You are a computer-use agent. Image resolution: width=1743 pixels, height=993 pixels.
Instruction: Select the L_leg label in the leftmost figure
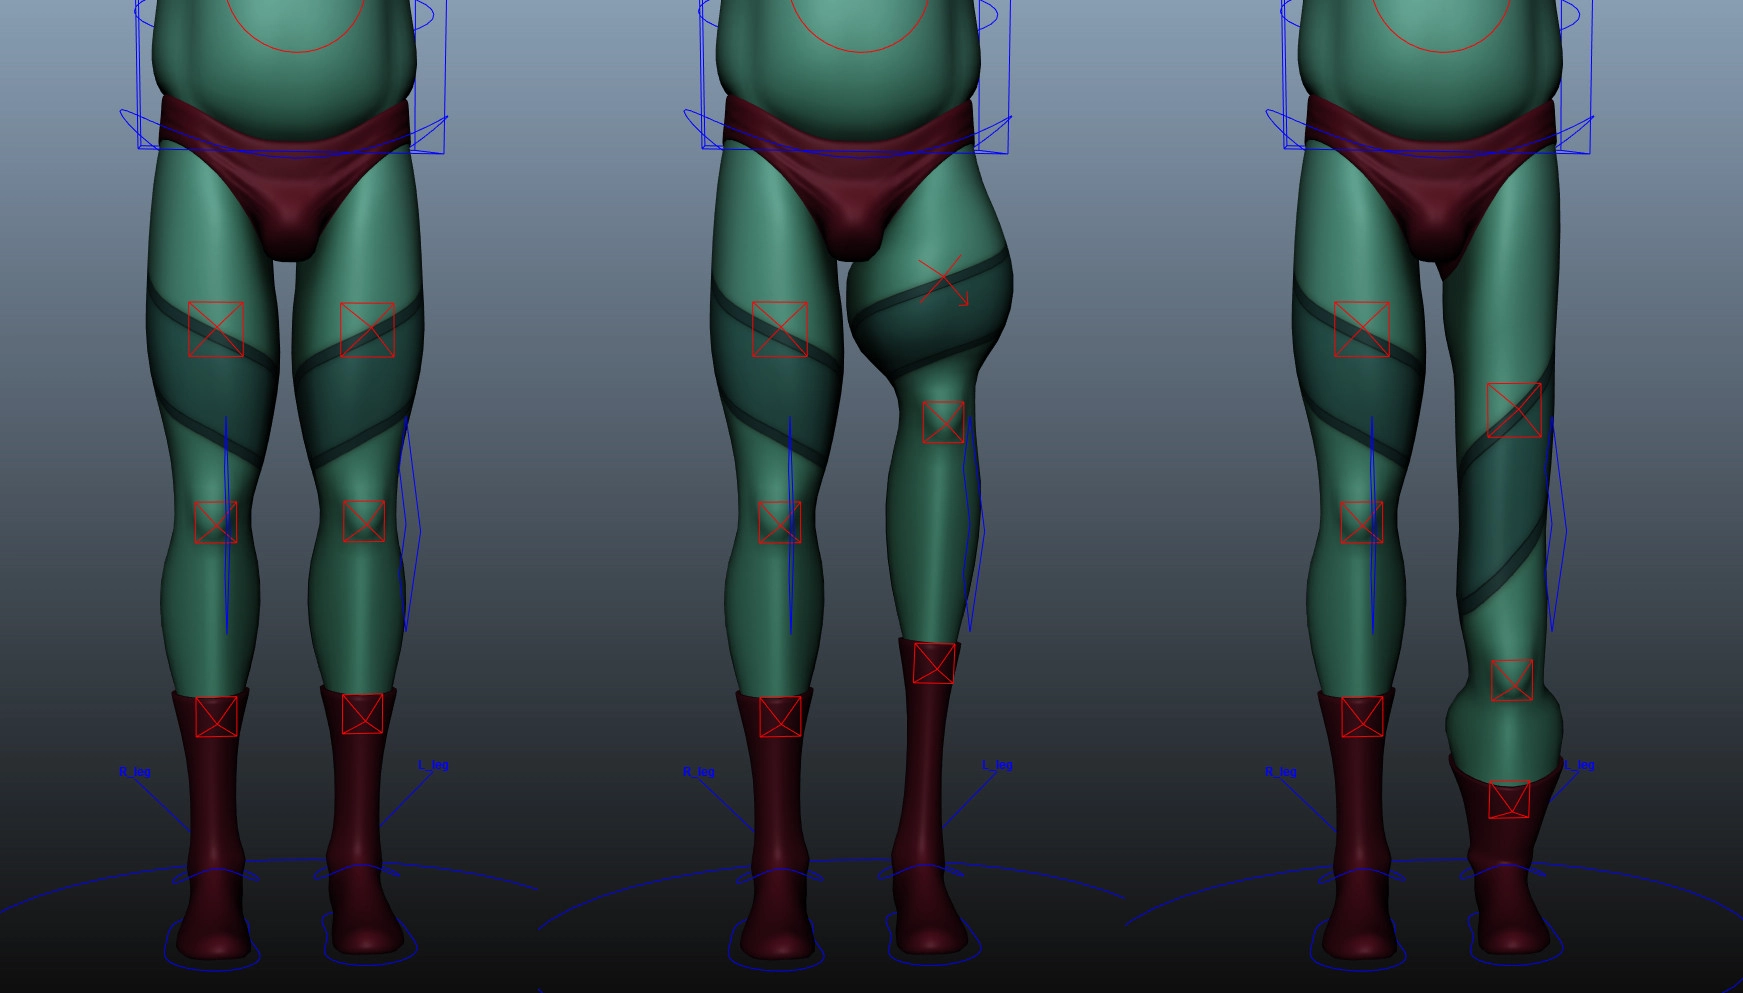coord(433,765)
